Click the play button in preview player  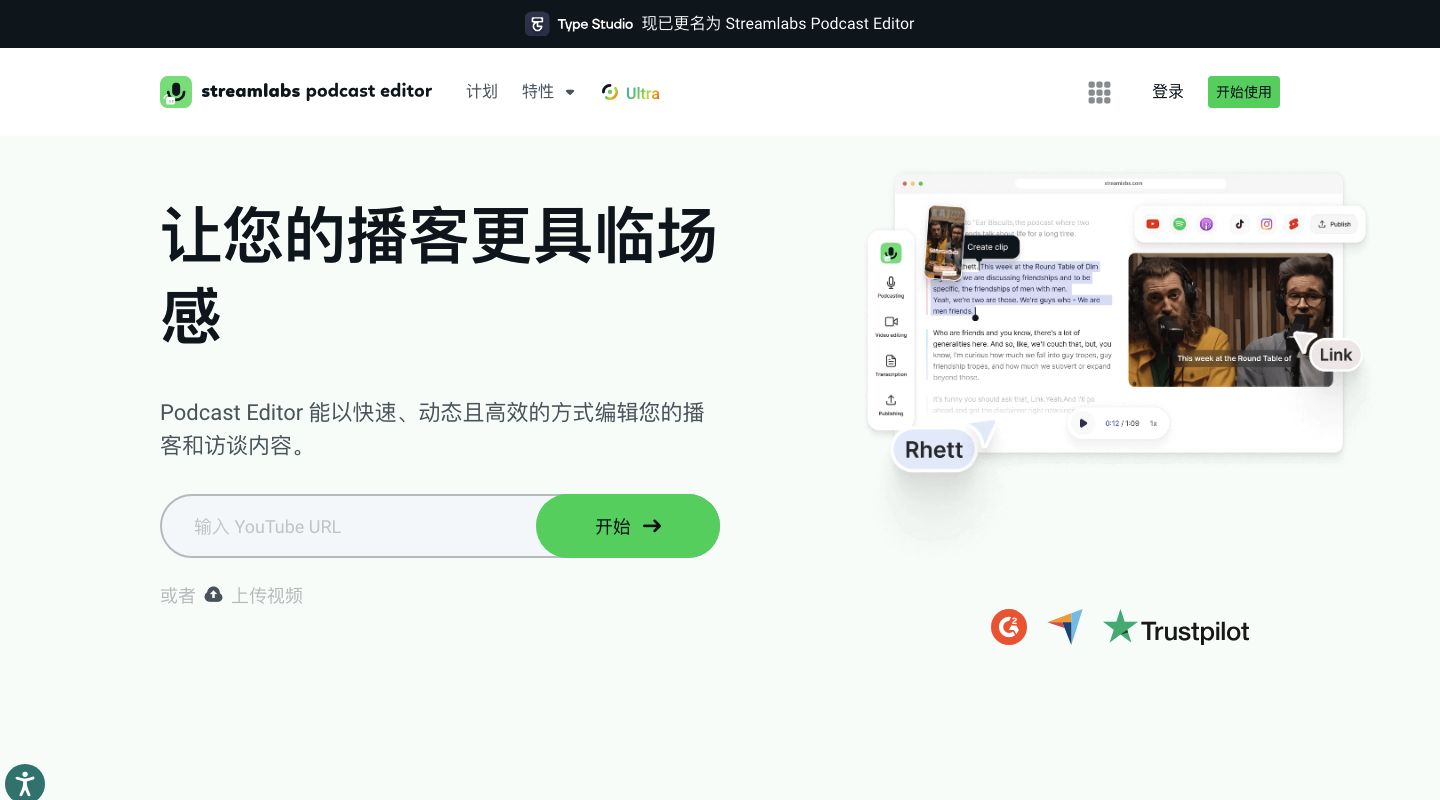(1083, 423)
